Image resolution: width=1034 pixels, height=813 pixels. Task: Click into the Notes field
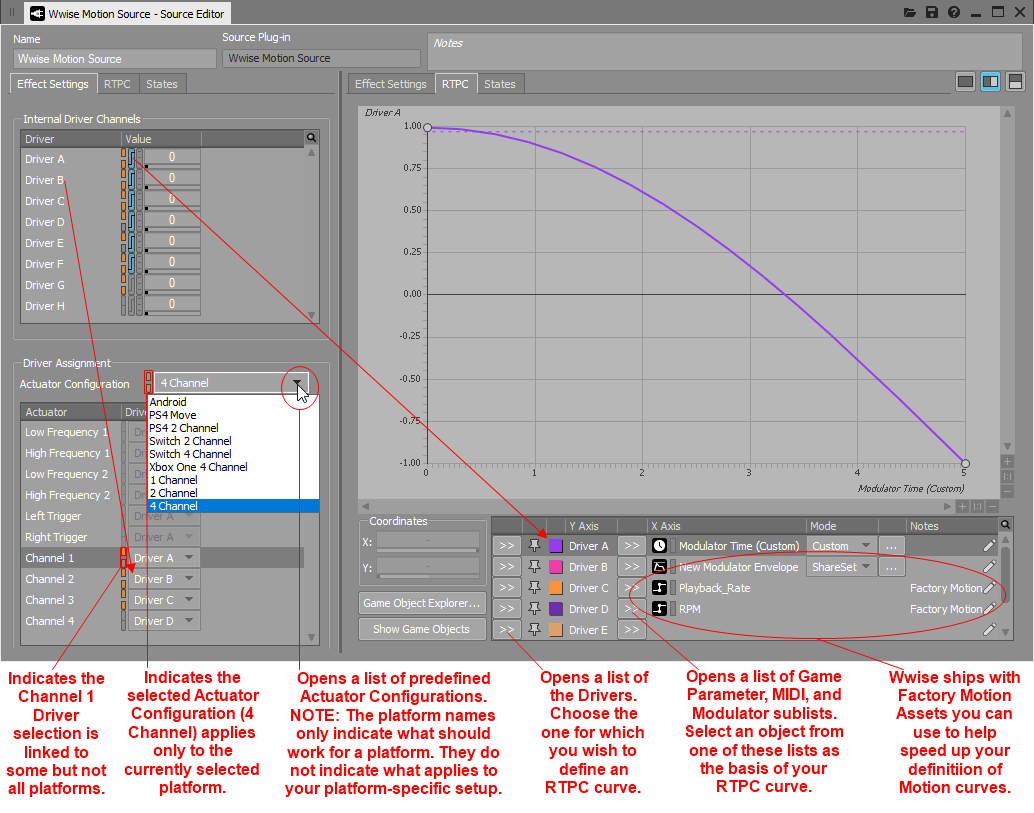tap(725, 52)
